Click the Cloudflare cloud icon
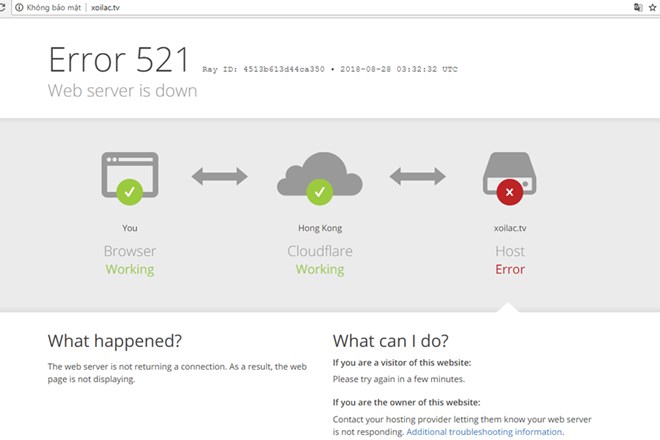The image size is (660, 440). click(319, 173)
